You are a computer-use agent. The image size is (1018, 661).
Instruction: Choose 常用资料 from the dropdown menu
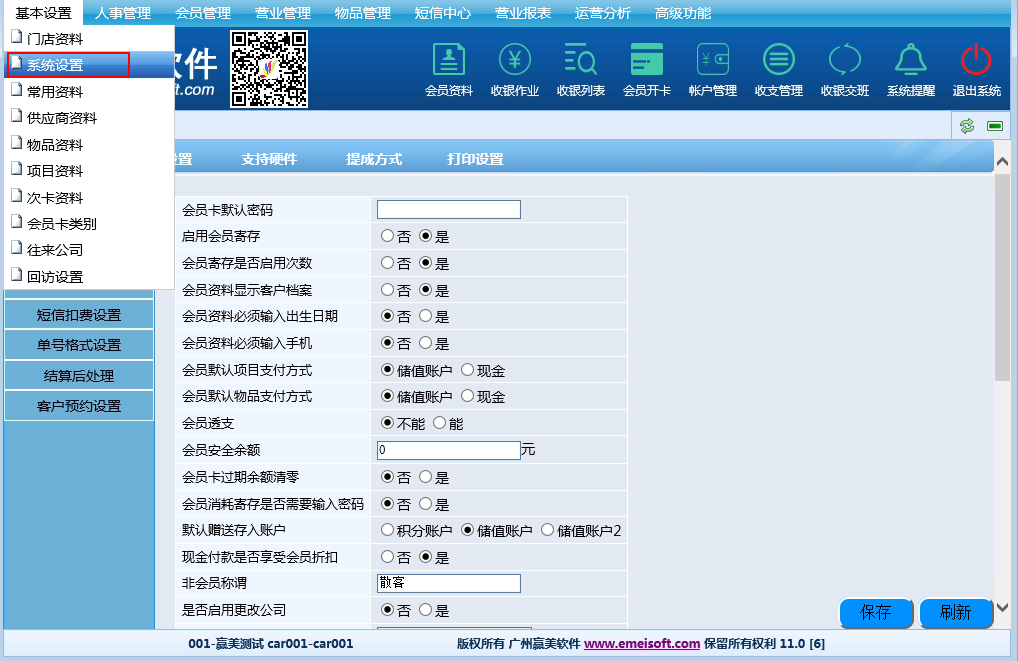(55, 91)
